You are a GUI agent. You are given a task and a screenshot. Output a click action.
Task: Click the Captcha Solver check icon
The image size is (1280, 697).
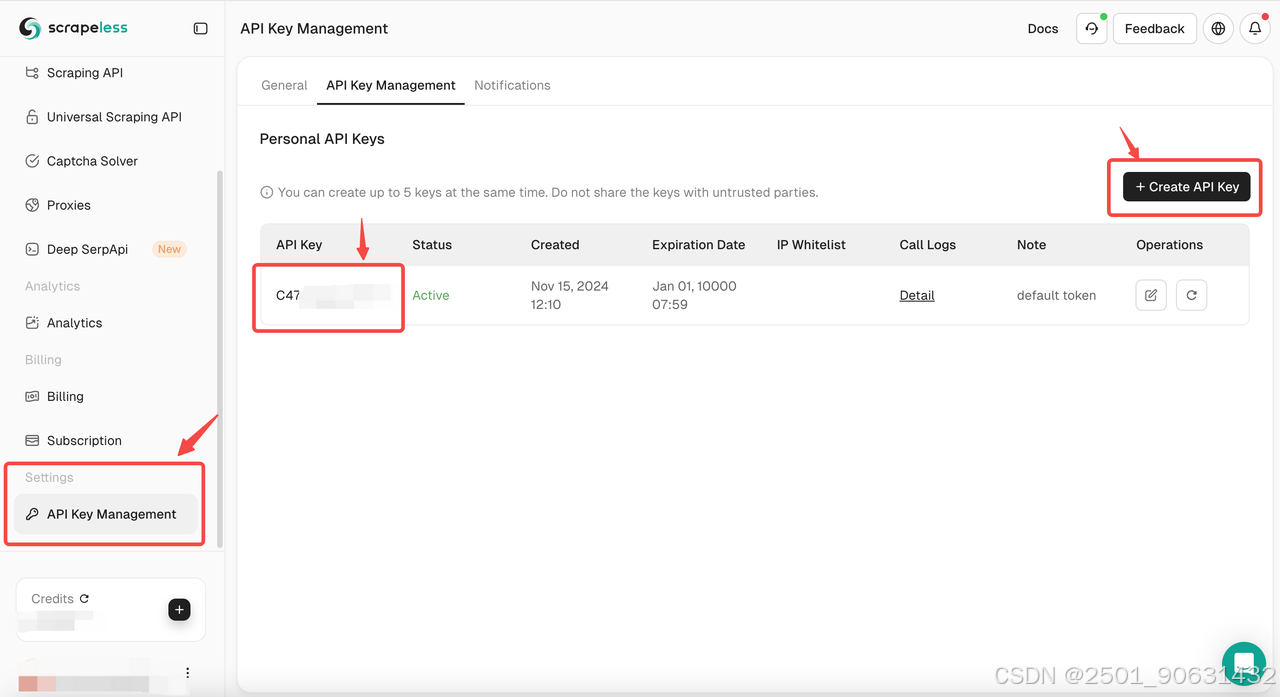[x=32, y=161]
